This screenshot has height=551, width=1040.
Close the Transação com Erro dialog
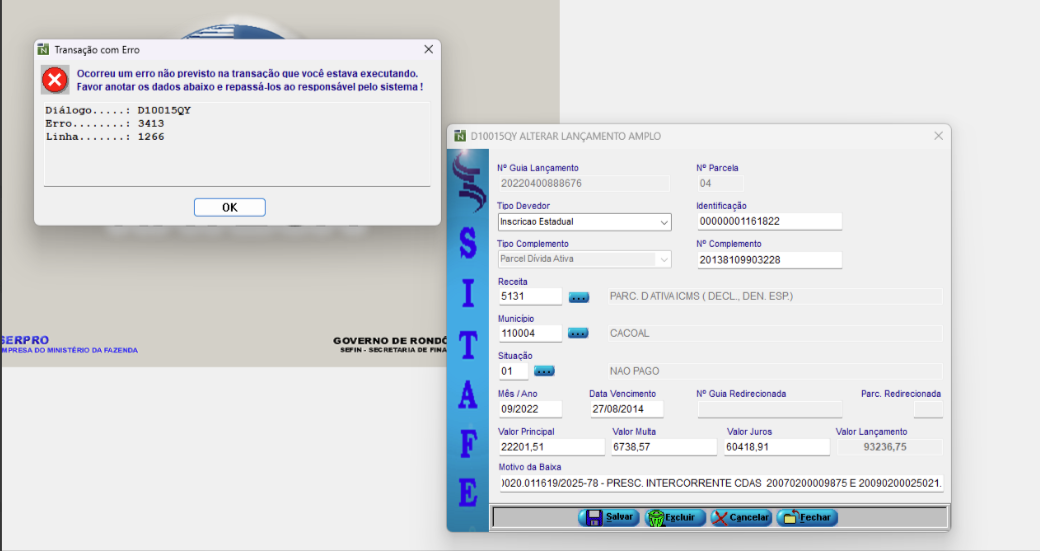[x=428, y=49]
